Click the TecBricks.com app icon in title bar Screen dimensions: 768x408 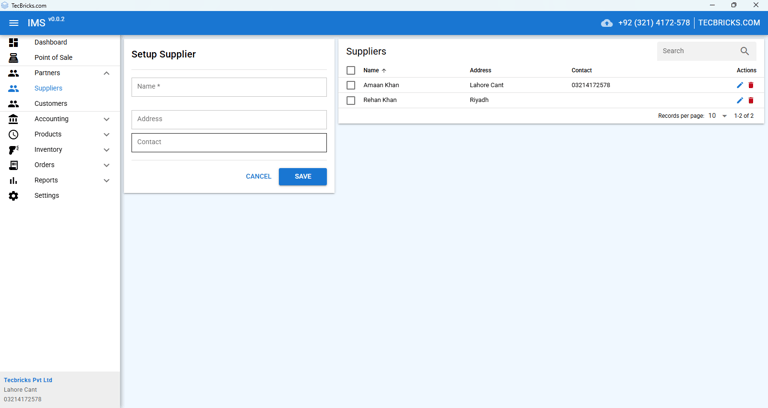tap(5, 5)
